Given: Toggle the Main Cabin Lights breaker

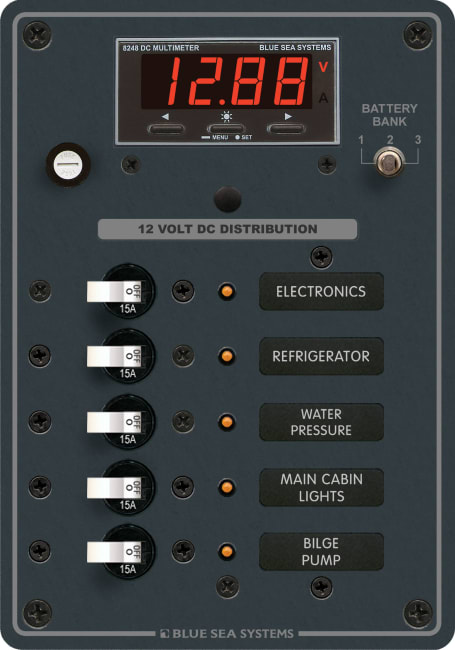Looking at the screenshot, I should (114, 488).
